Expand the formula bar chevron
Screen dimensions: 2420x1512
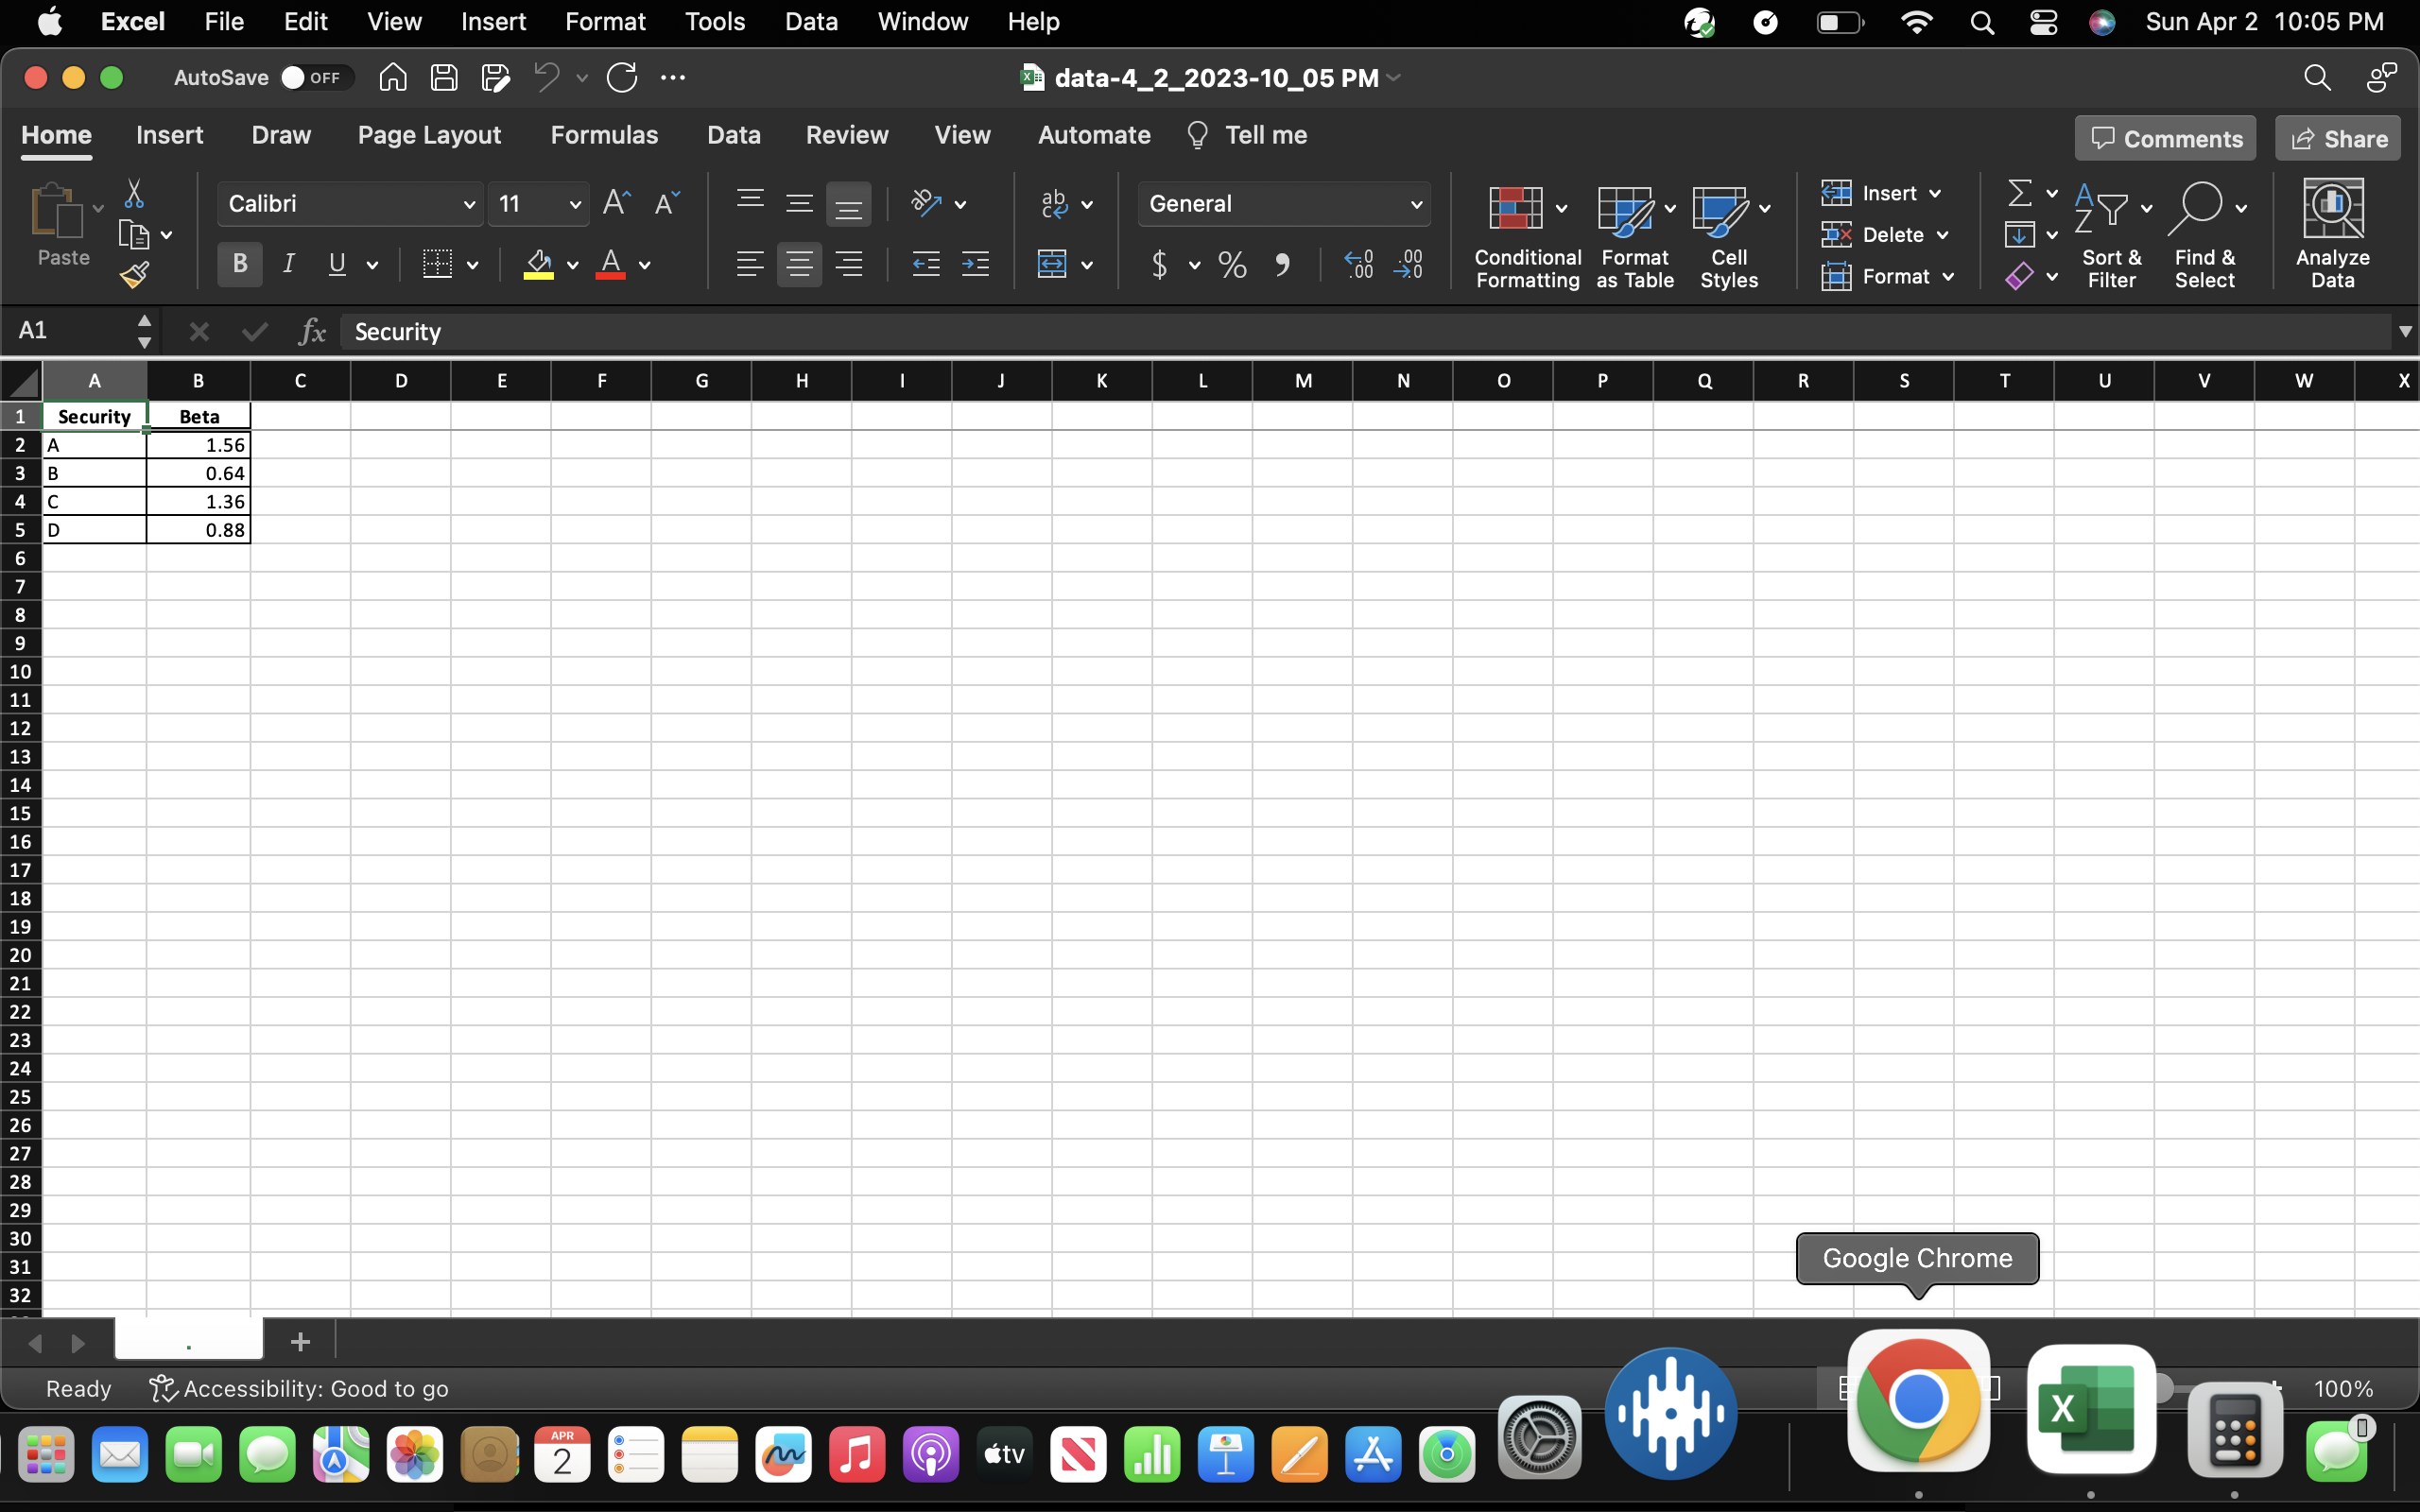(x=2404, y=331)
